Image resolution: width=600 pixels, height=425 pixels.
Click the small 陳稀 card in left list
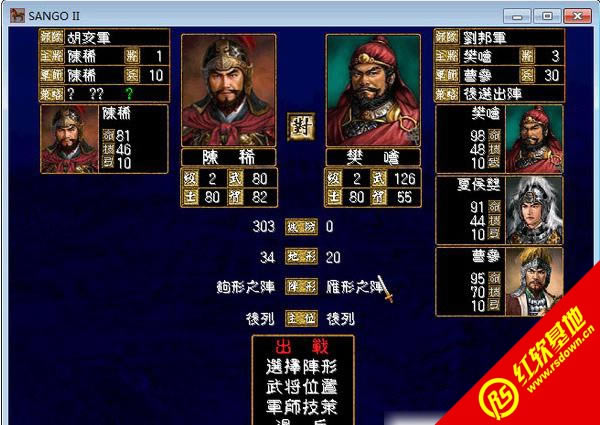104,139
